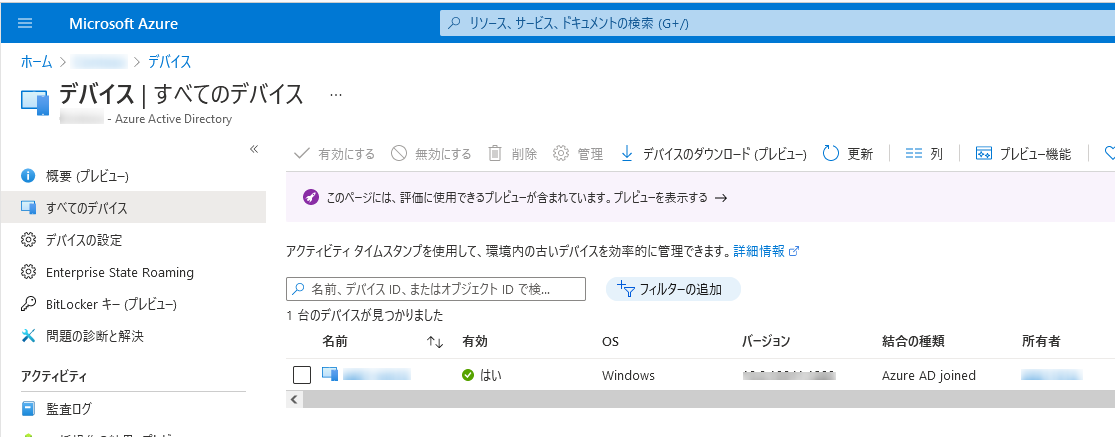This screenshot has height=437, width=1115.
Task: Click the book icon for 監査ログ
Action: (x=28, y=409)
